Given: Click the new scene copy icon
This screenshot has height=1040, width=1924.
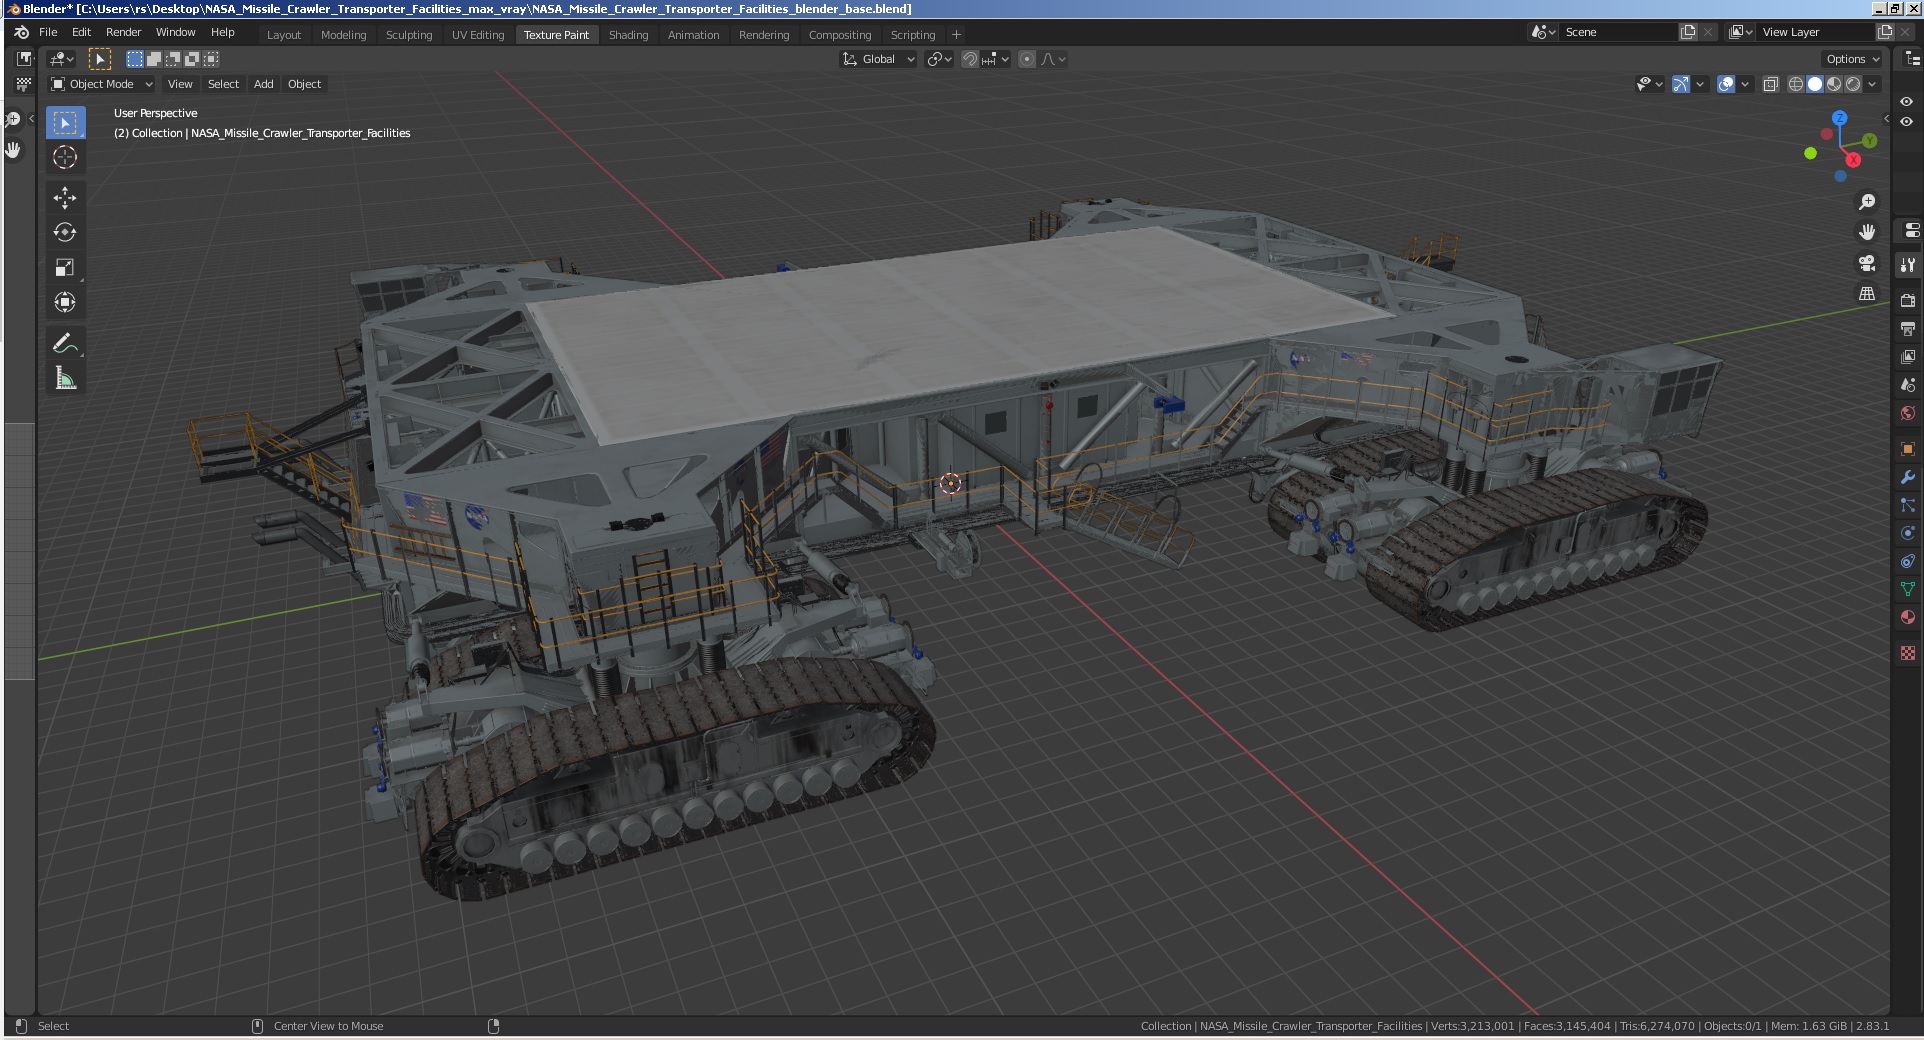Looking at the screenshot, I should coord(1688,32).
